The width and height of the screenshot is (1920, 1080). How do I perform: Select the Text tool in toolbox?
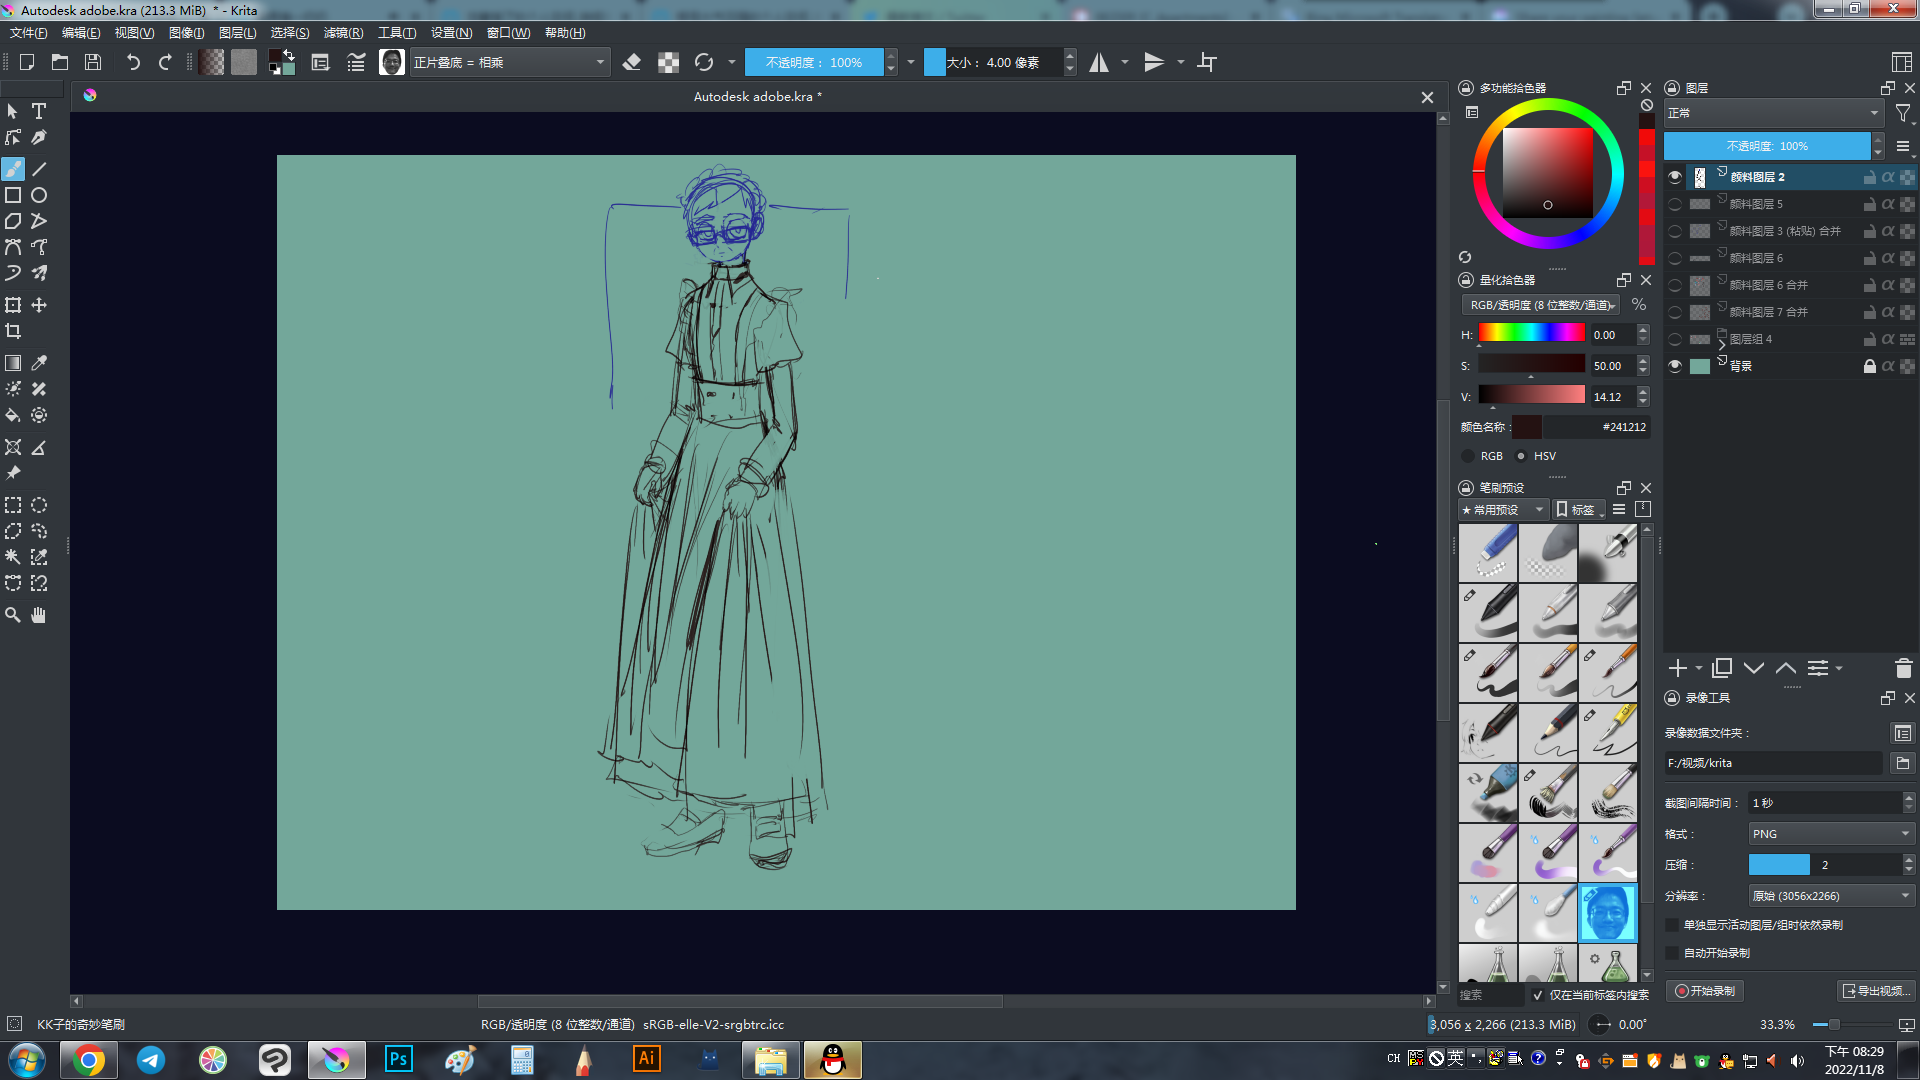click(x=39, y=111)
